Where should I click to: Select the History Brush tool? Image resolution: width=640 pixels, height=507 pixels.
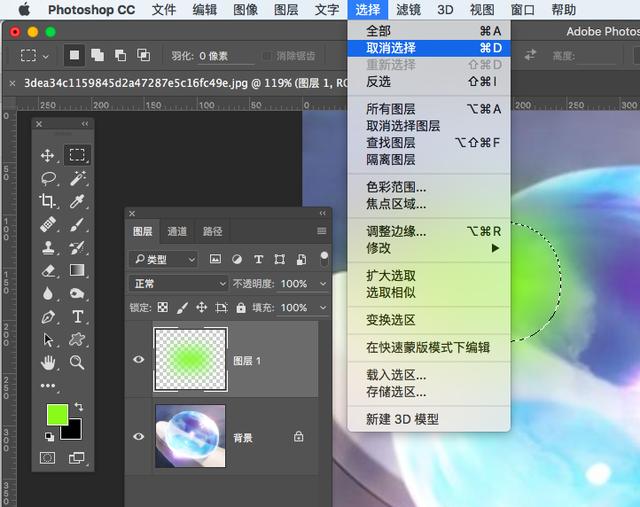coord(77,247)
